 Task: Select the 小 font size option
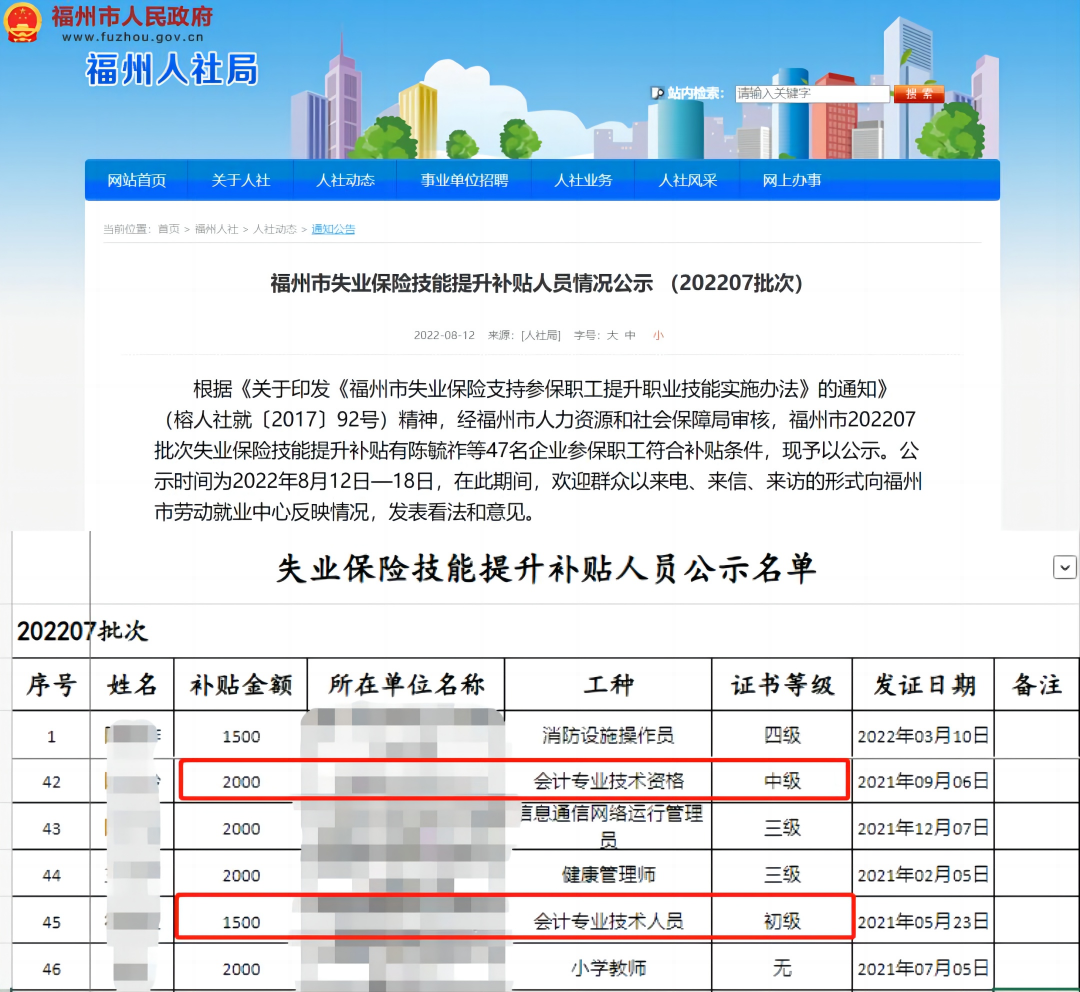[658, 335]
